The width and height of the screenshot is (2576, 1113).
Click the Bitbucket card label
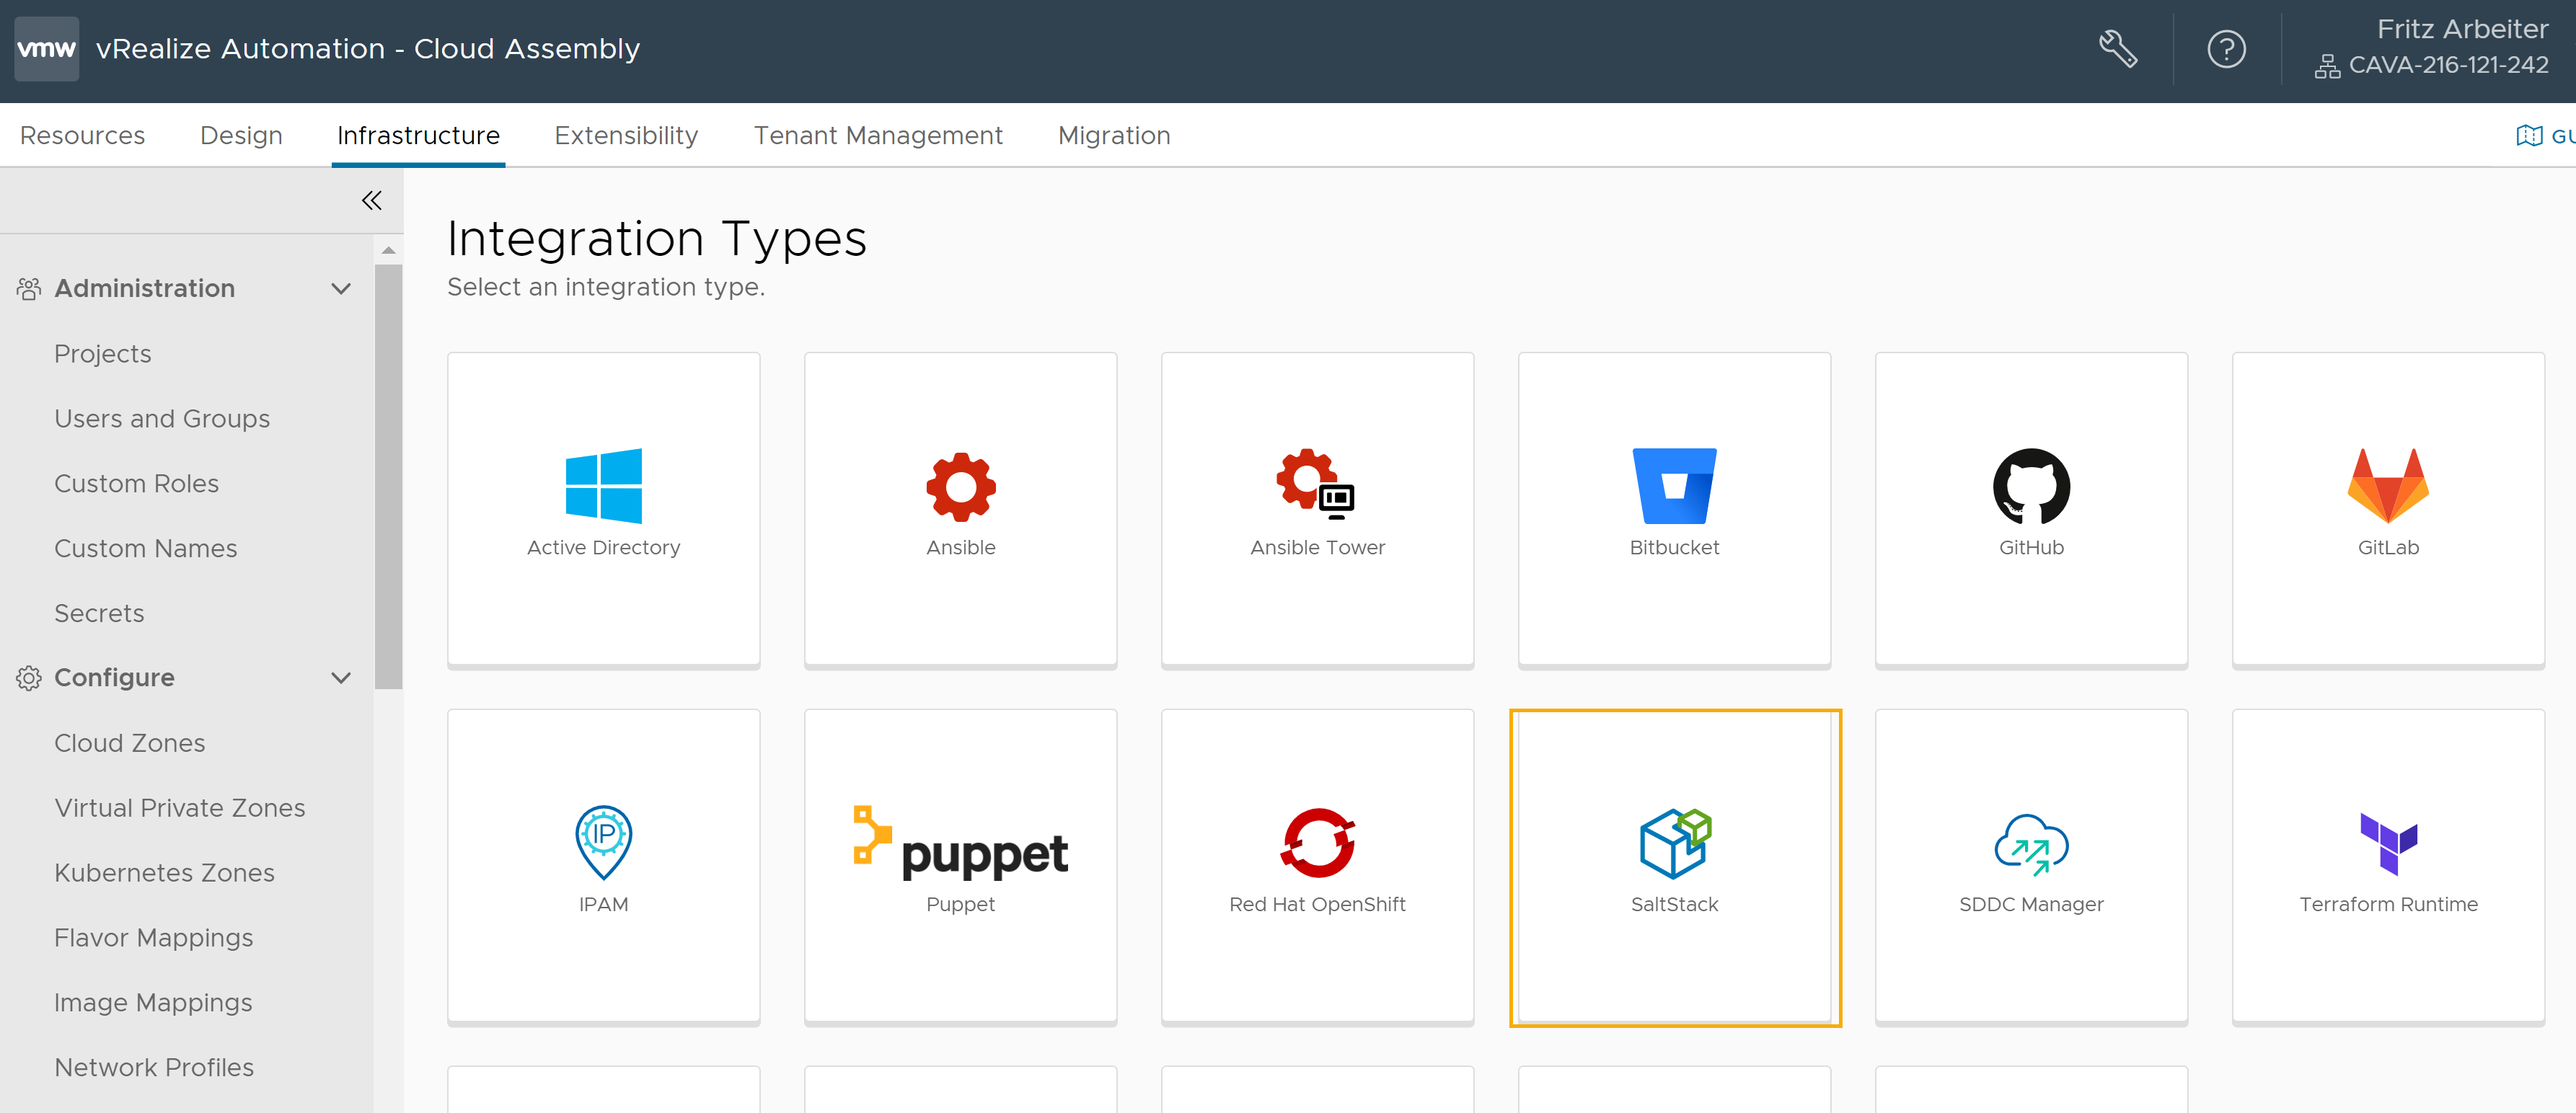1675,548
